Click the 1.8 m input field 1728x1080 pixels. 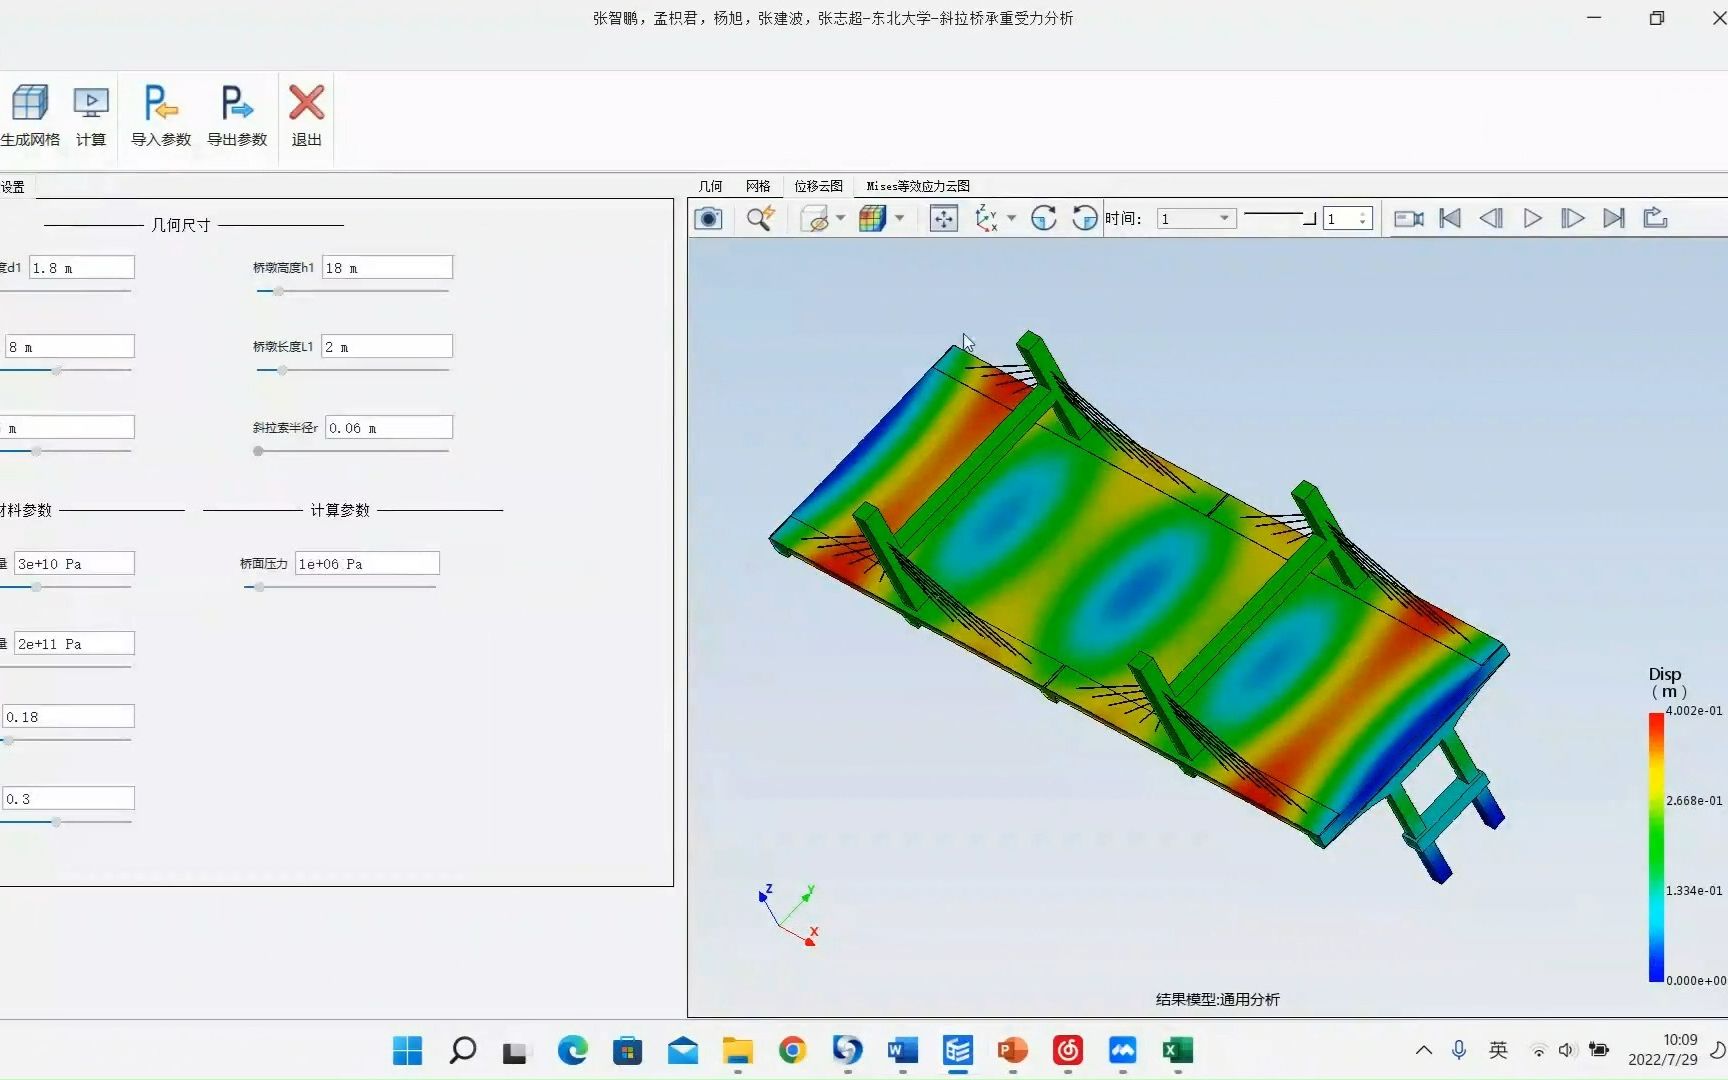click(x=81, y=267)
